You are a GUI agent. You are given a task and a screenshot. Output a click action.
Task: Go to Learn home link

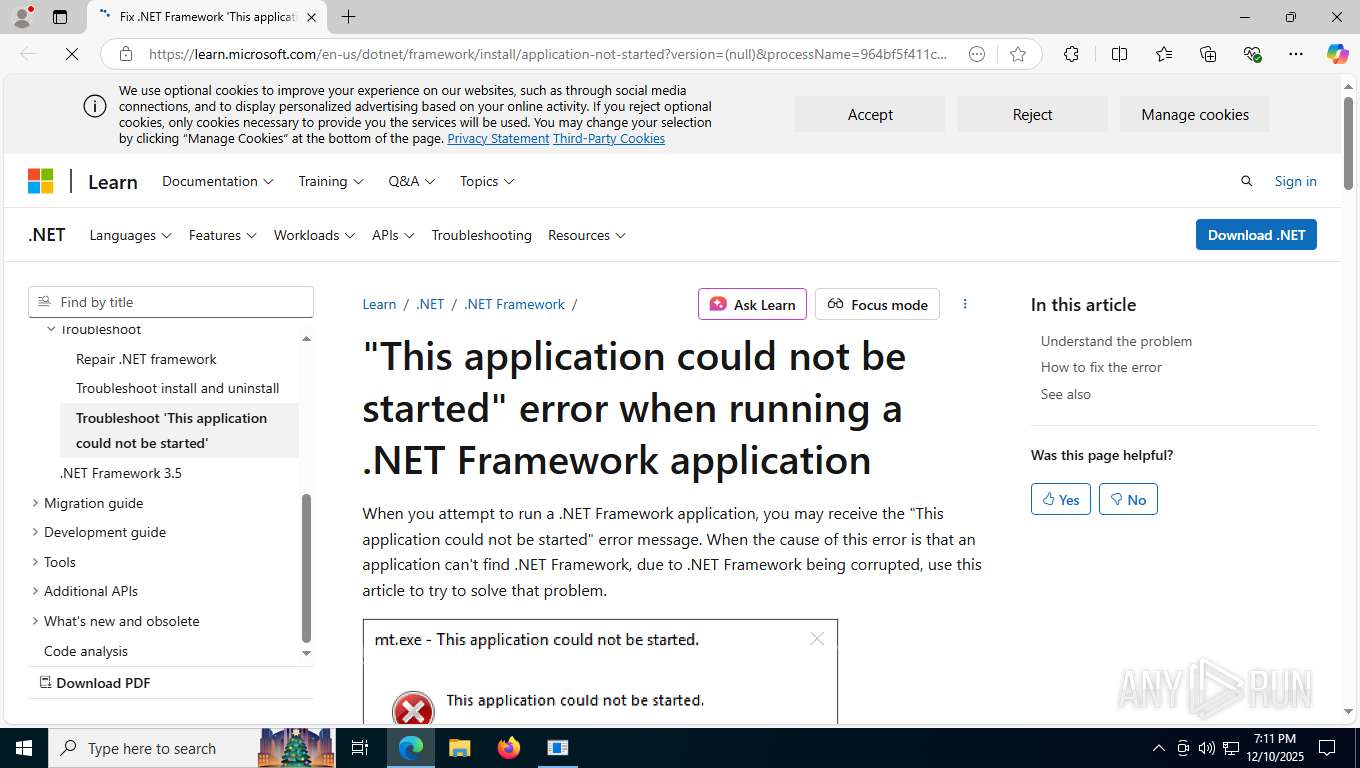tap(113, 181)
